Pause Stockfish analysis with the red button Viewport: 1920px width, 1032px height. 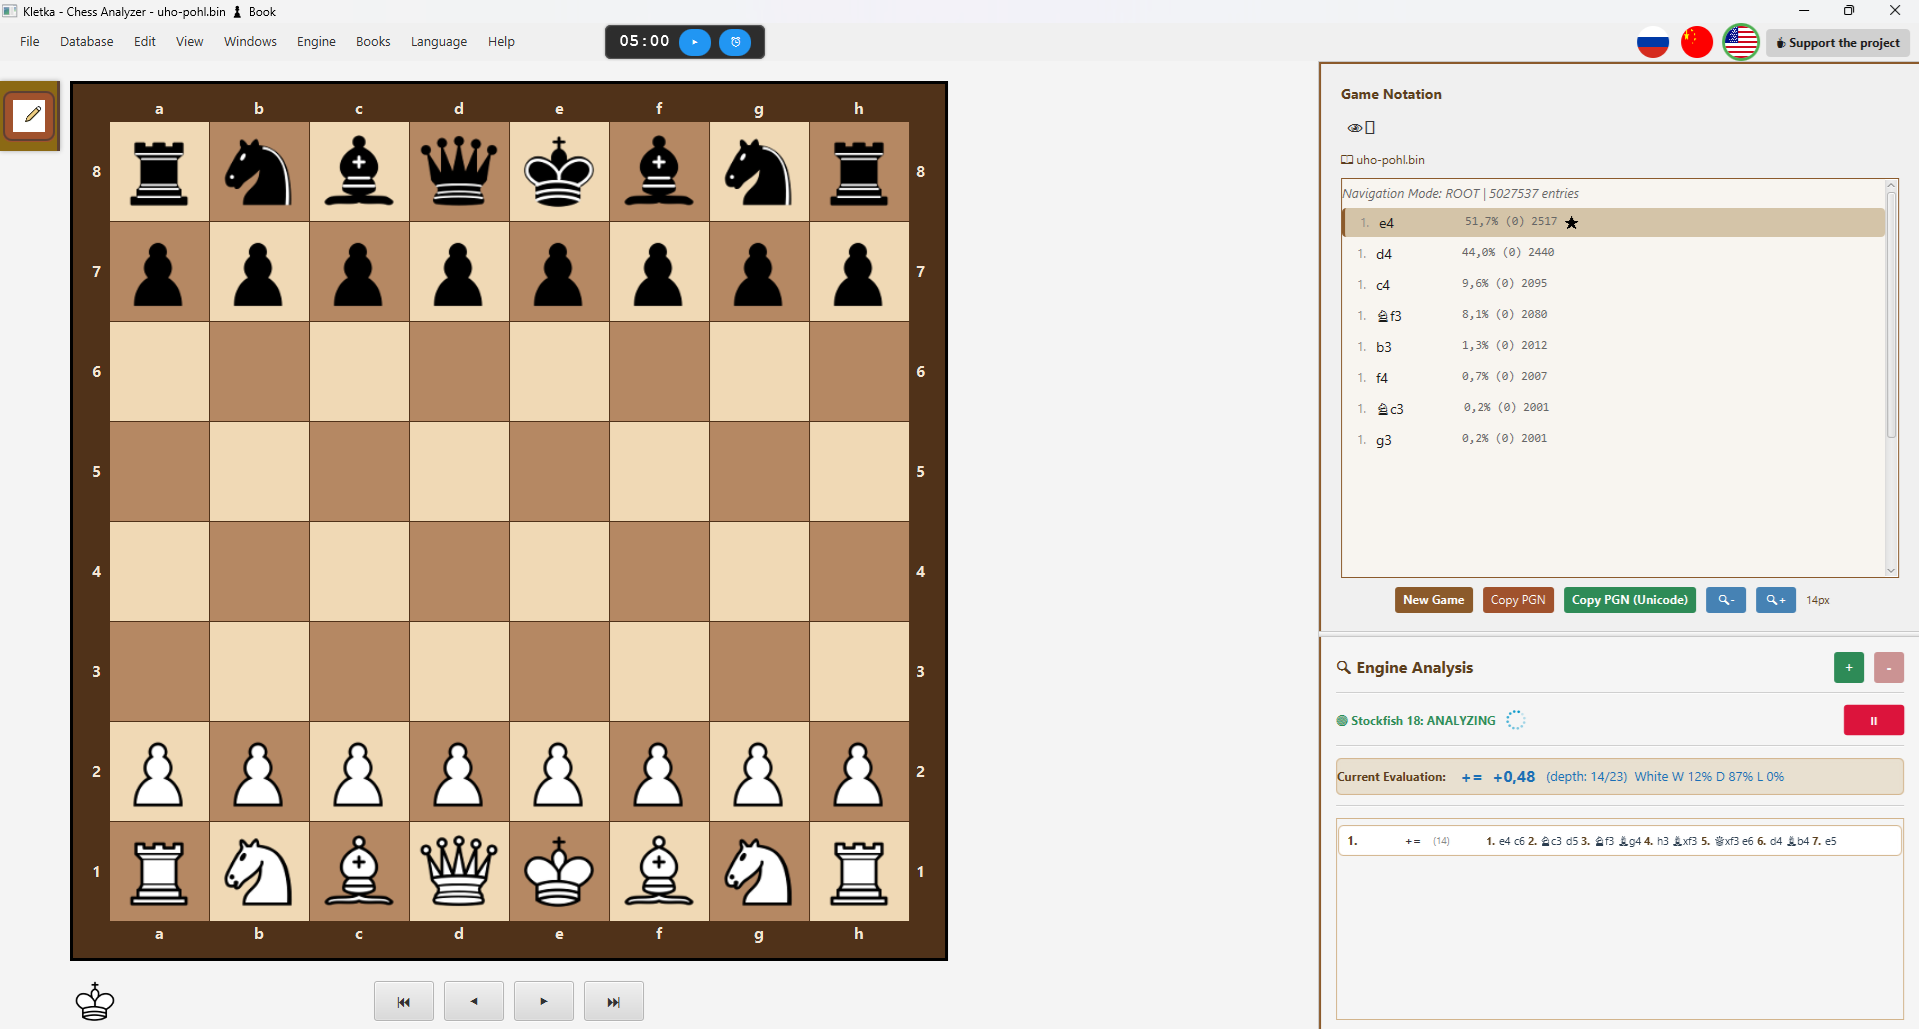tap(1874, 720)
